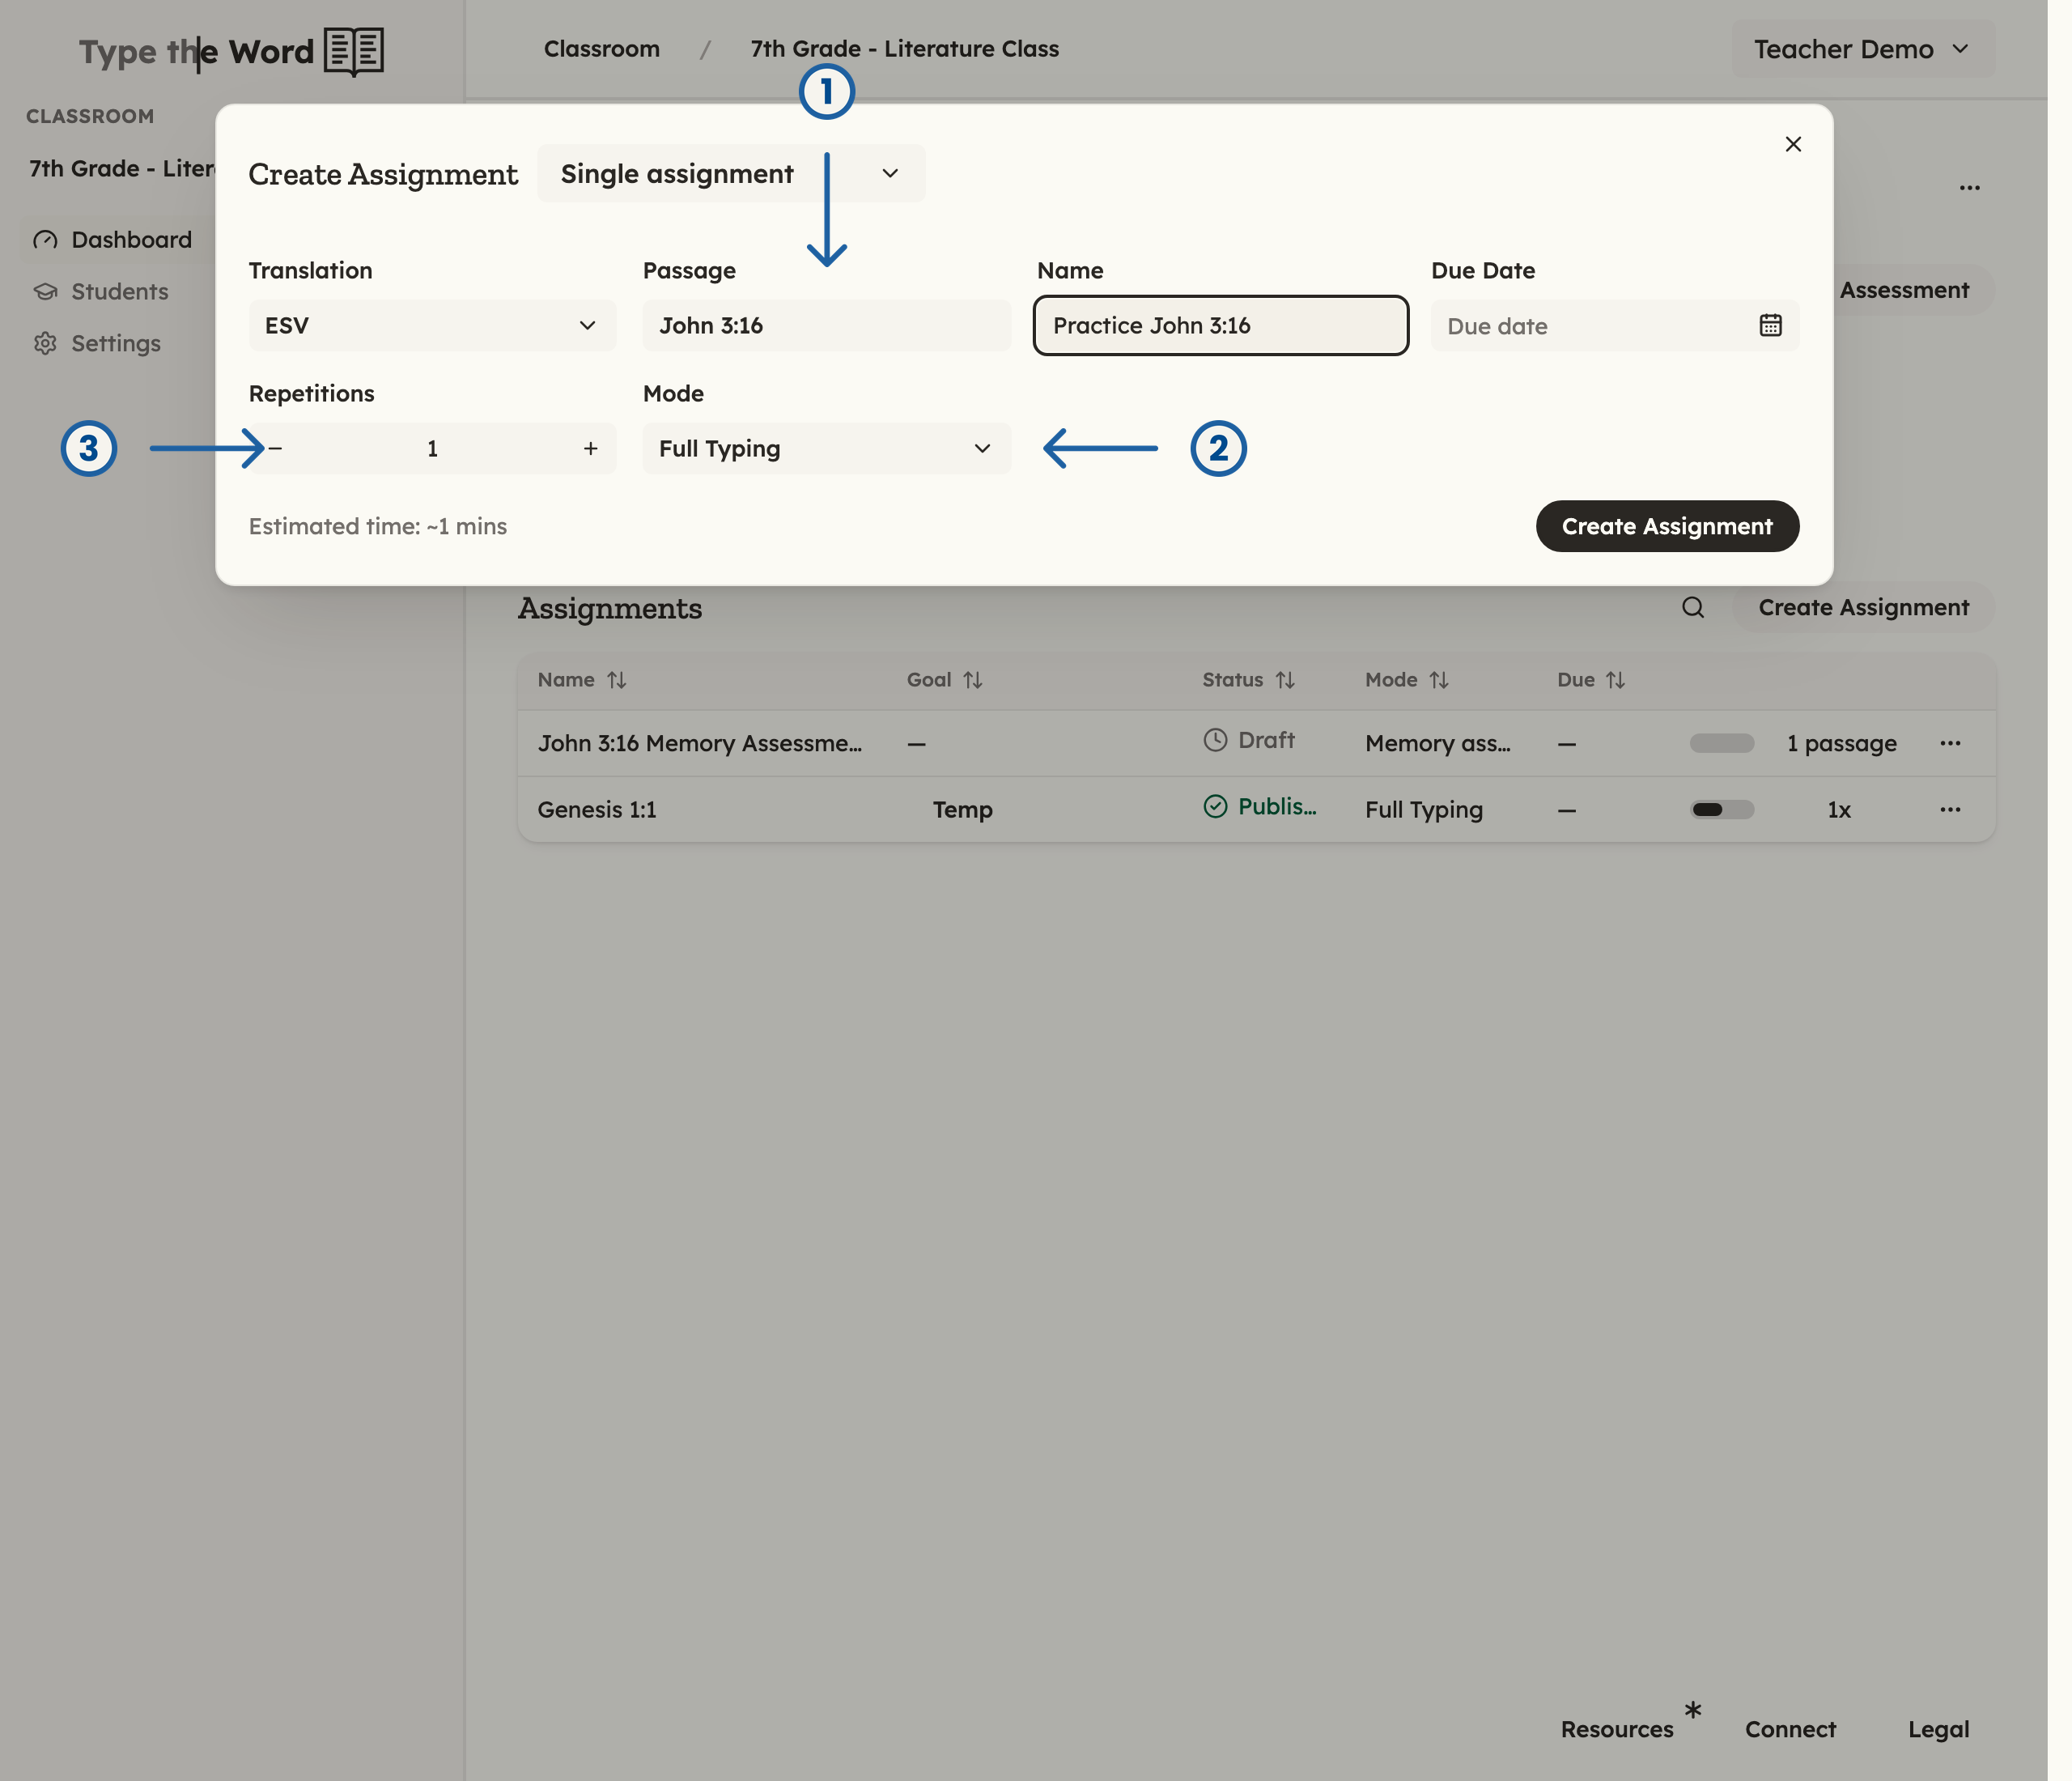Viewport: 2072px width, 1781px height.
Task: Open the Resources footer link
Action: pyautogui.click(x=1616, y=1729)
